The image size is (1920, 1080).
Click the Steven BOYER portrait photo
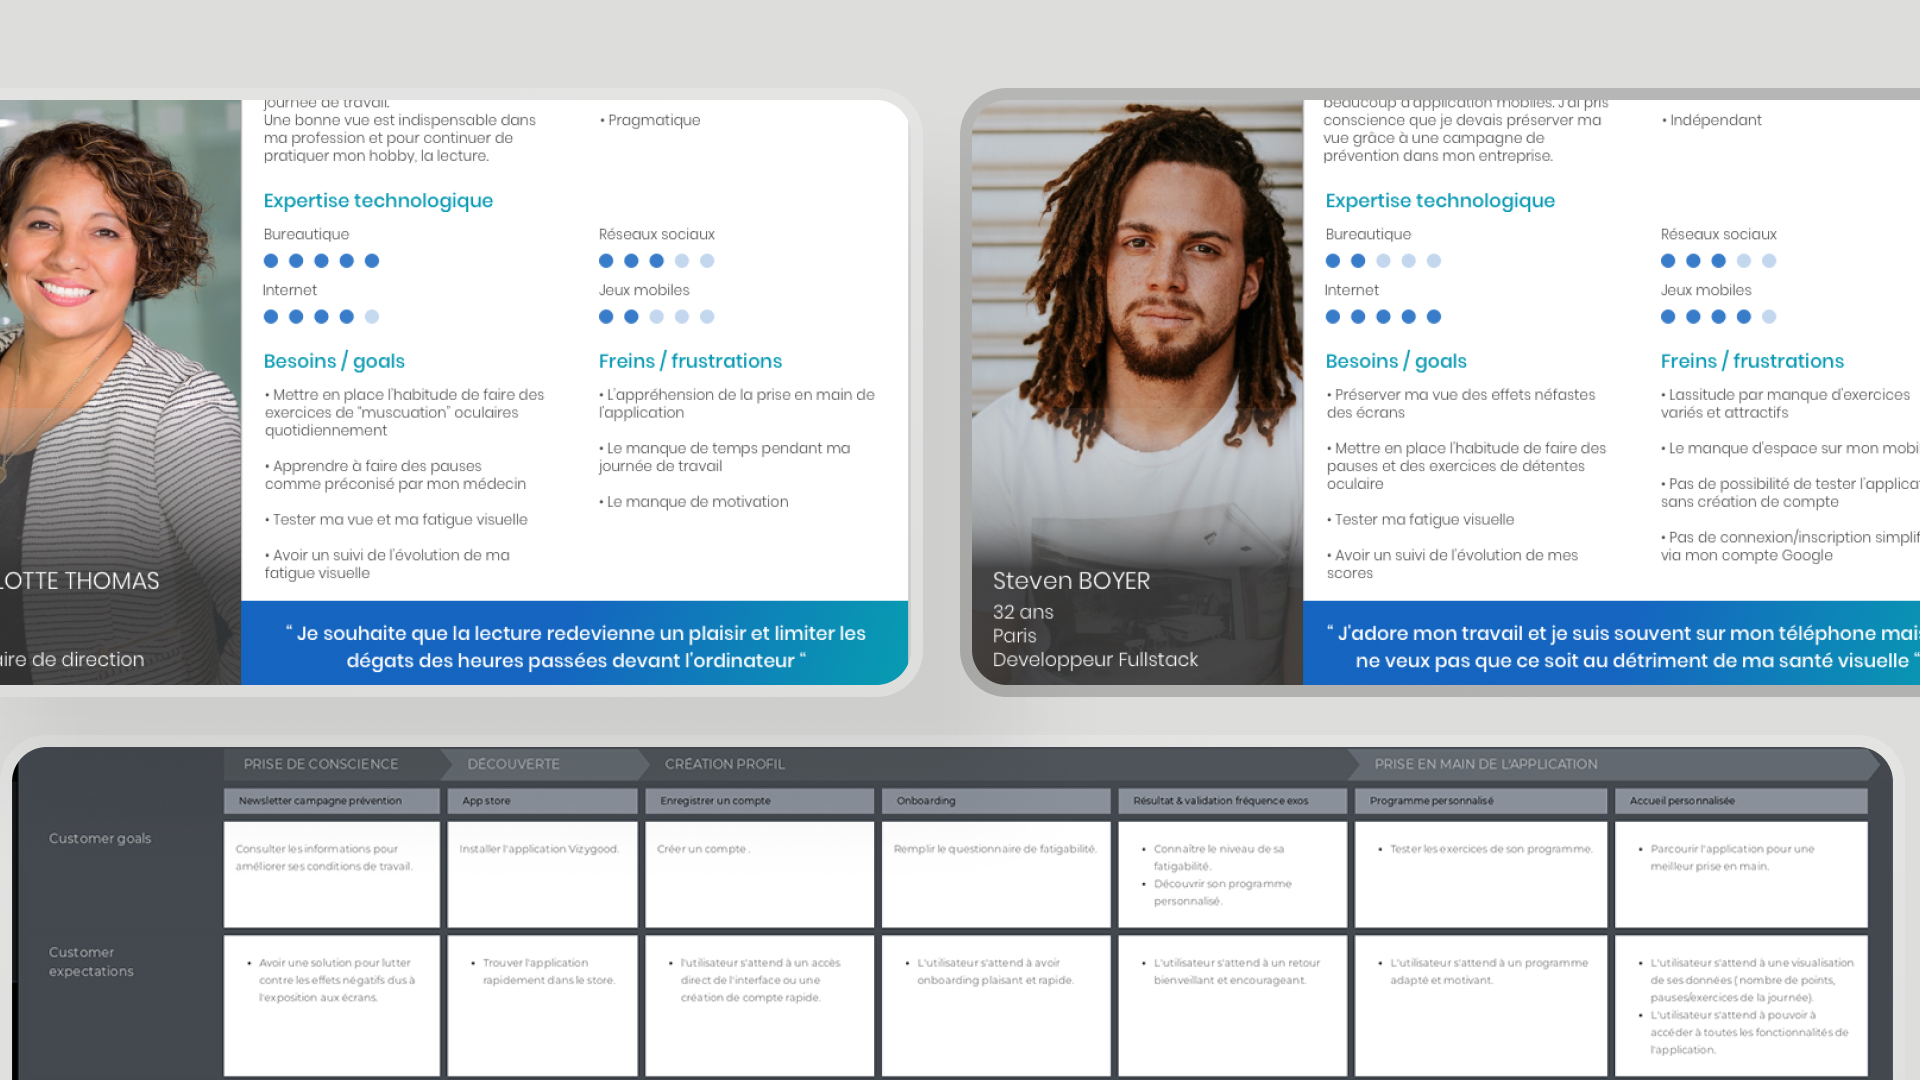coord(1138,392)
